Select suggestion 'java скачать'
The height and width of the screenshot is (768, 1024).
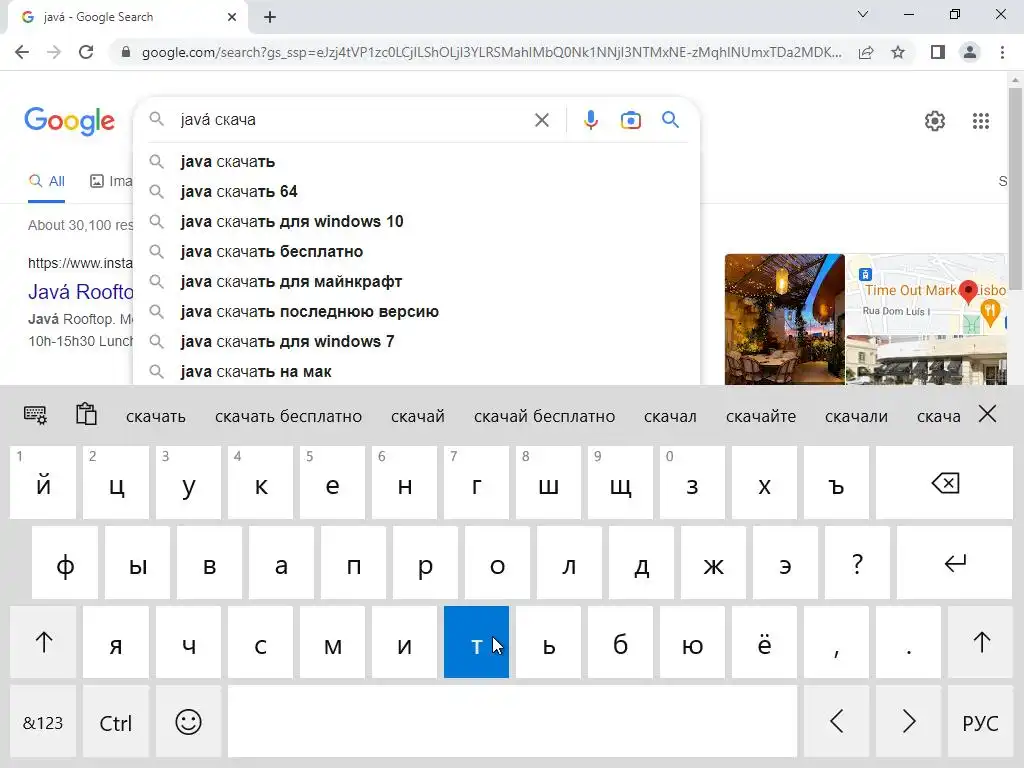tap(417, 161)
